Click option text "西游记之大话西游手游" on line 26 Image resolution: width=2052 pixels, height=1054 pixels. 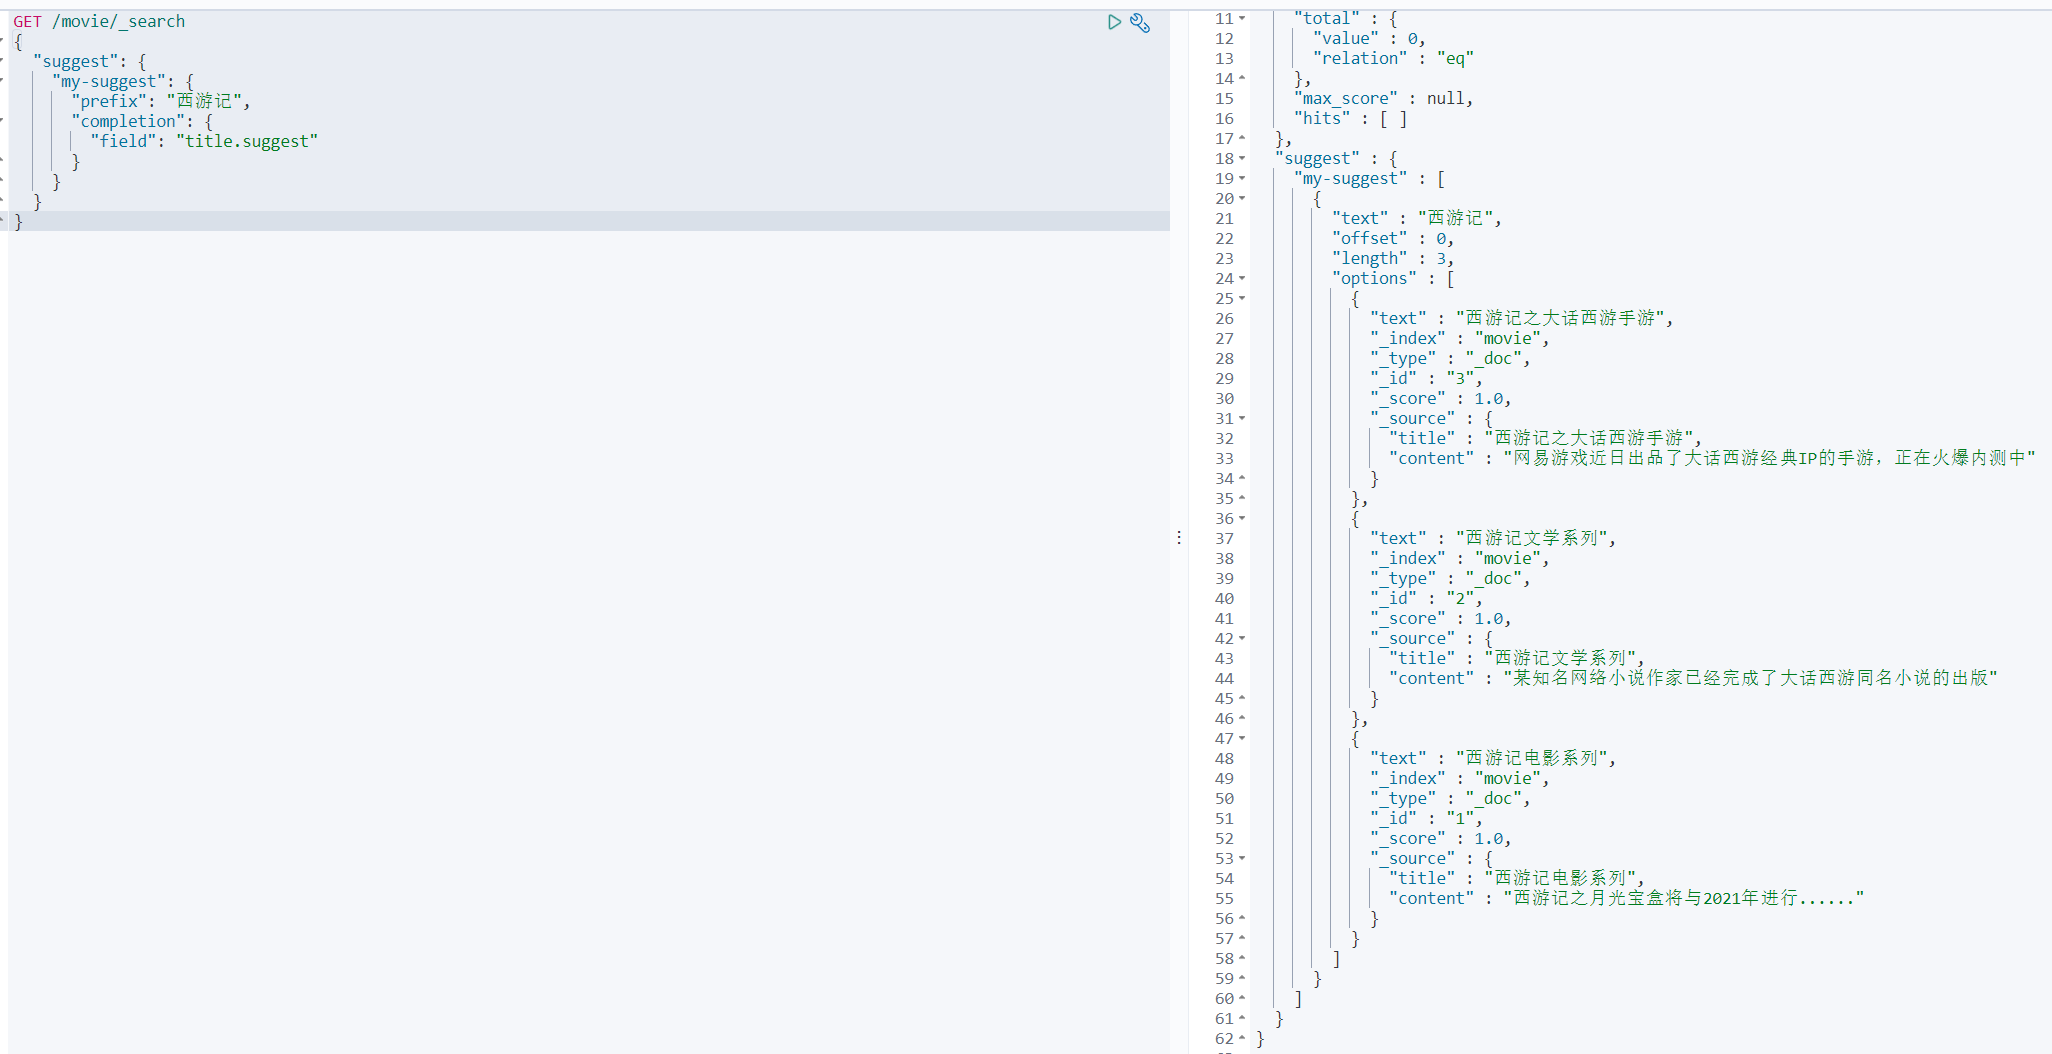coord(1560,318)
